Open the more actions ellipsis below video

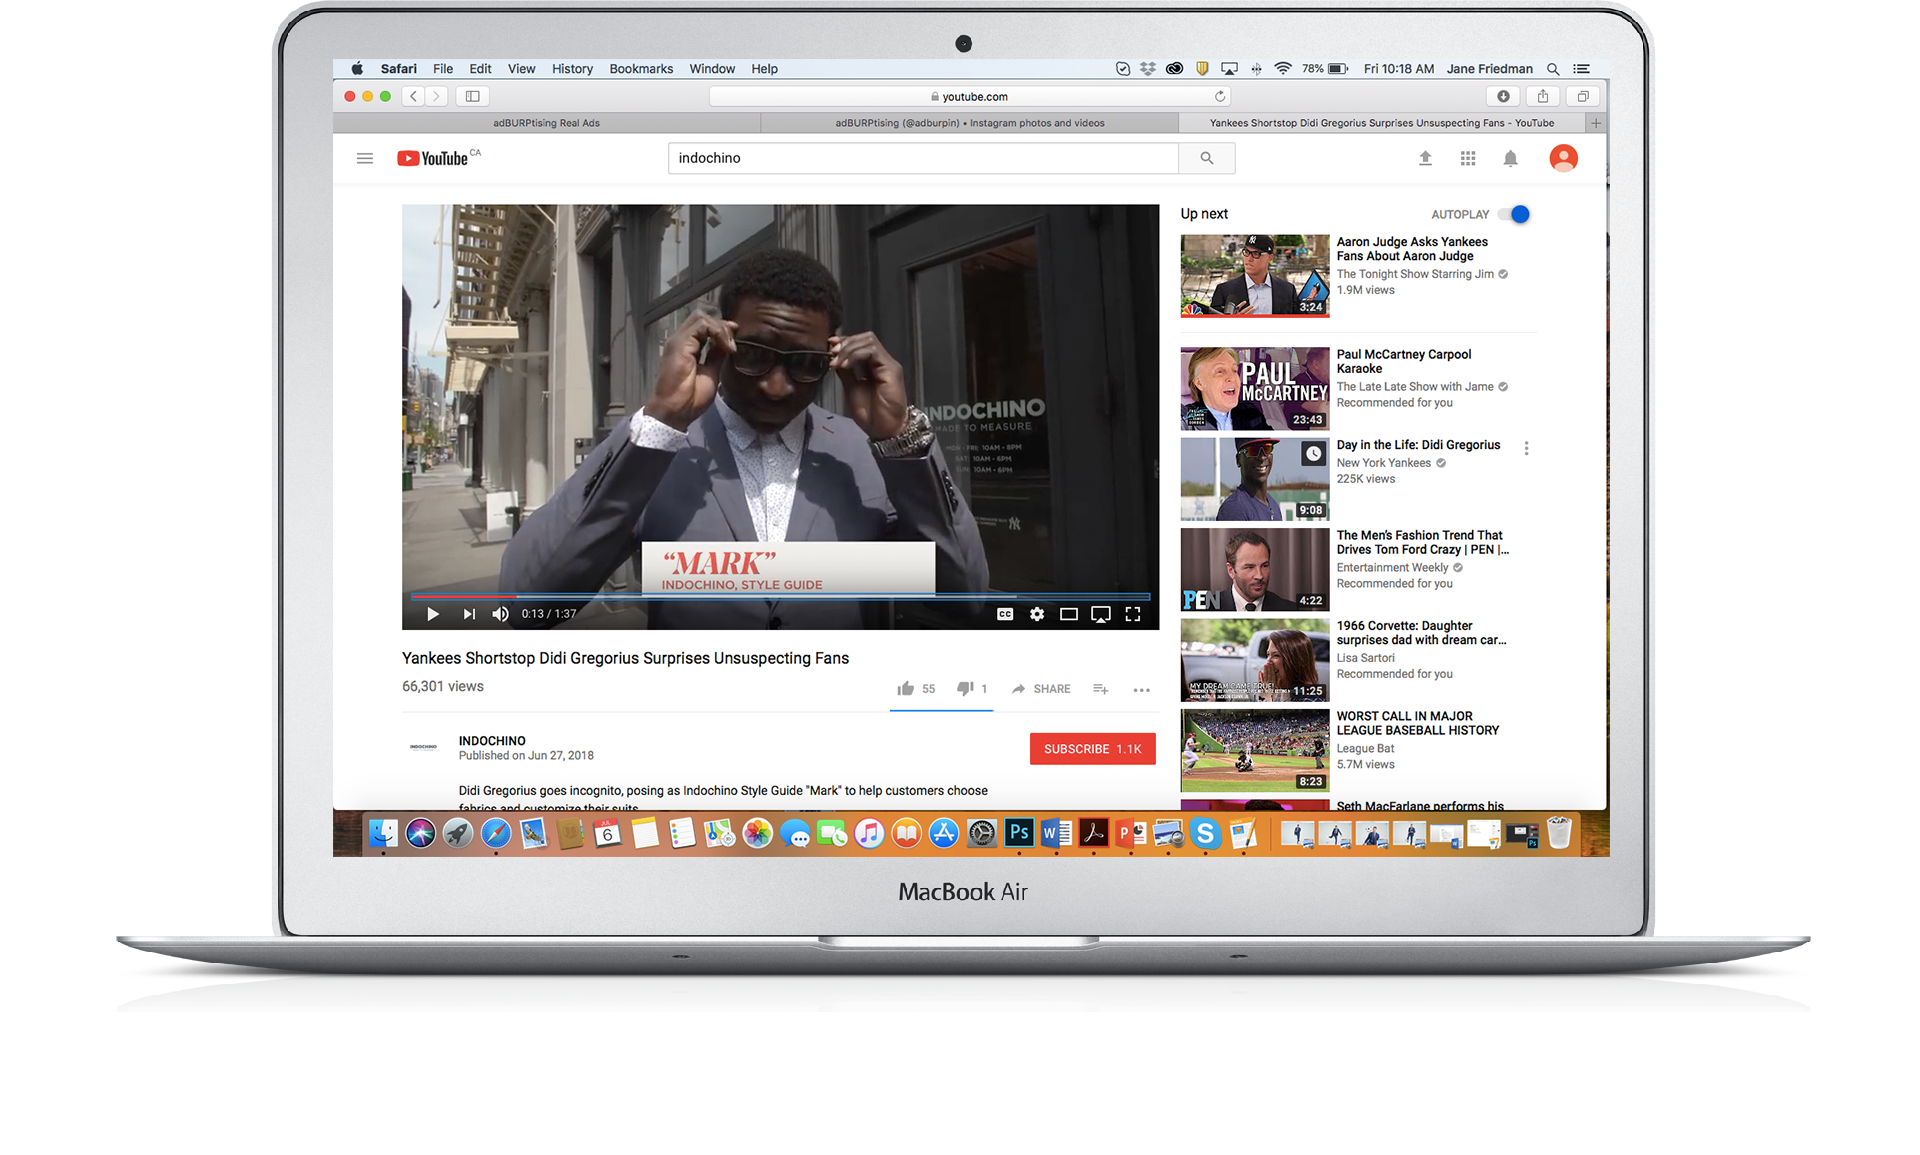pos(1141,689)
